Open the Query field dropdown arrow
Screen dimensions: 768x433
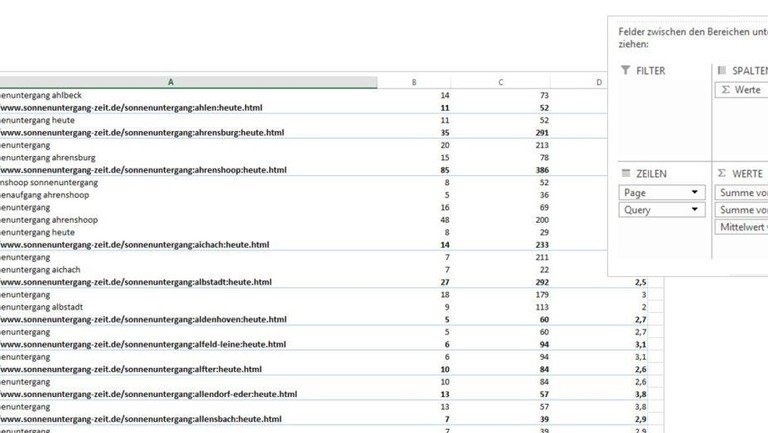(x=695, y=210)
